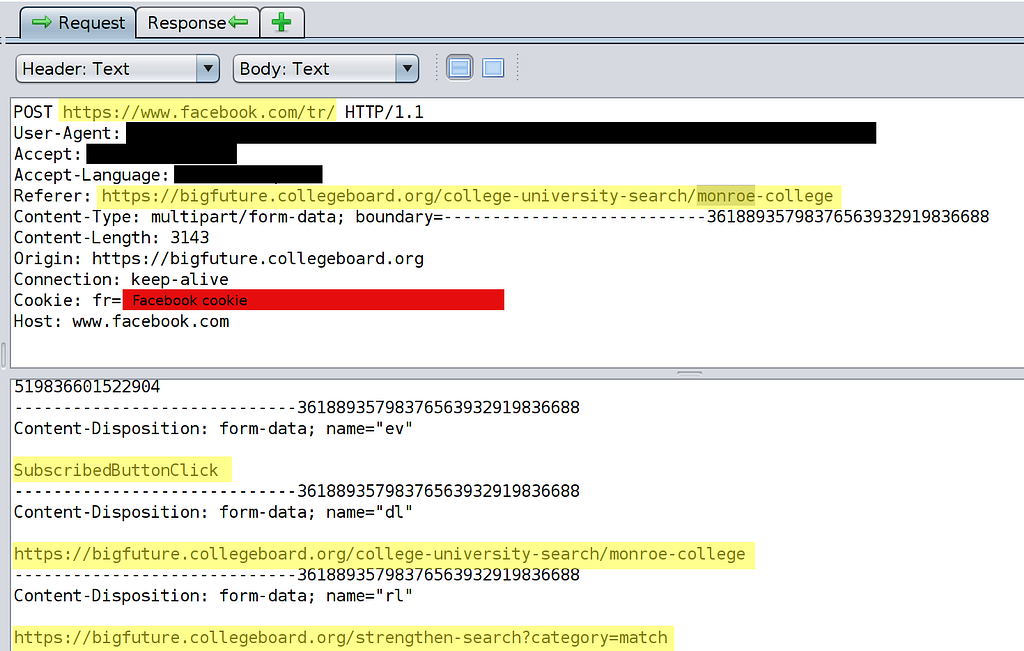The width and height of the screenshot is (1024, 651).
Task: Click the User-Agent header label
Action: (67, 133)
